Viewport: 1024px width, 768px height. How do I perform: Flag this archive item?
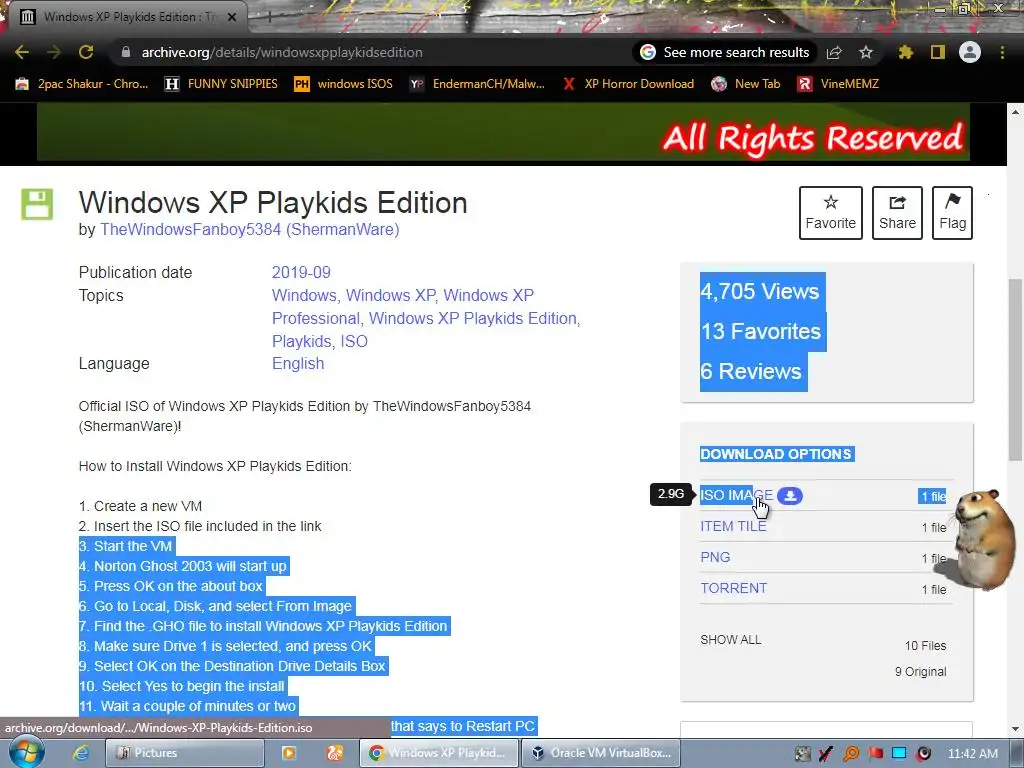(952, 213)
